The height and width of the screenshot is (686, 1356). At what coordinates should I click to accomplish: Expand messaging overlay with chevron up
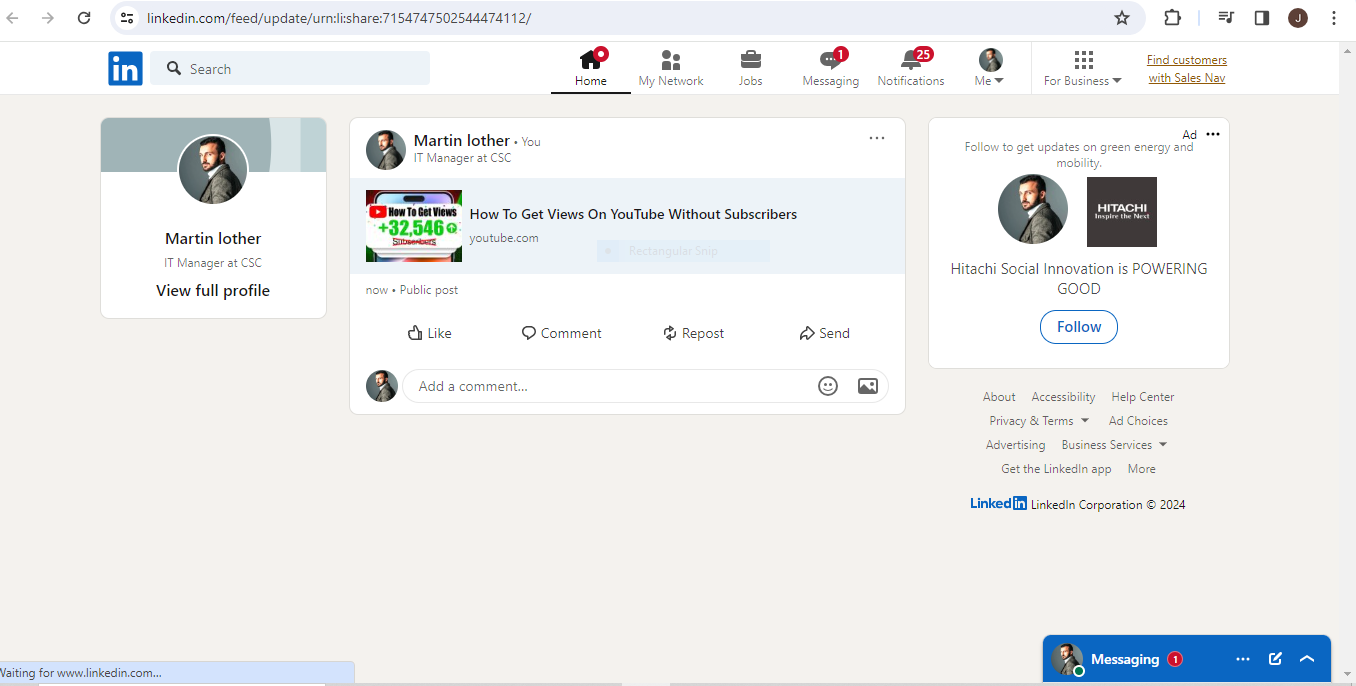[1307, 659]
